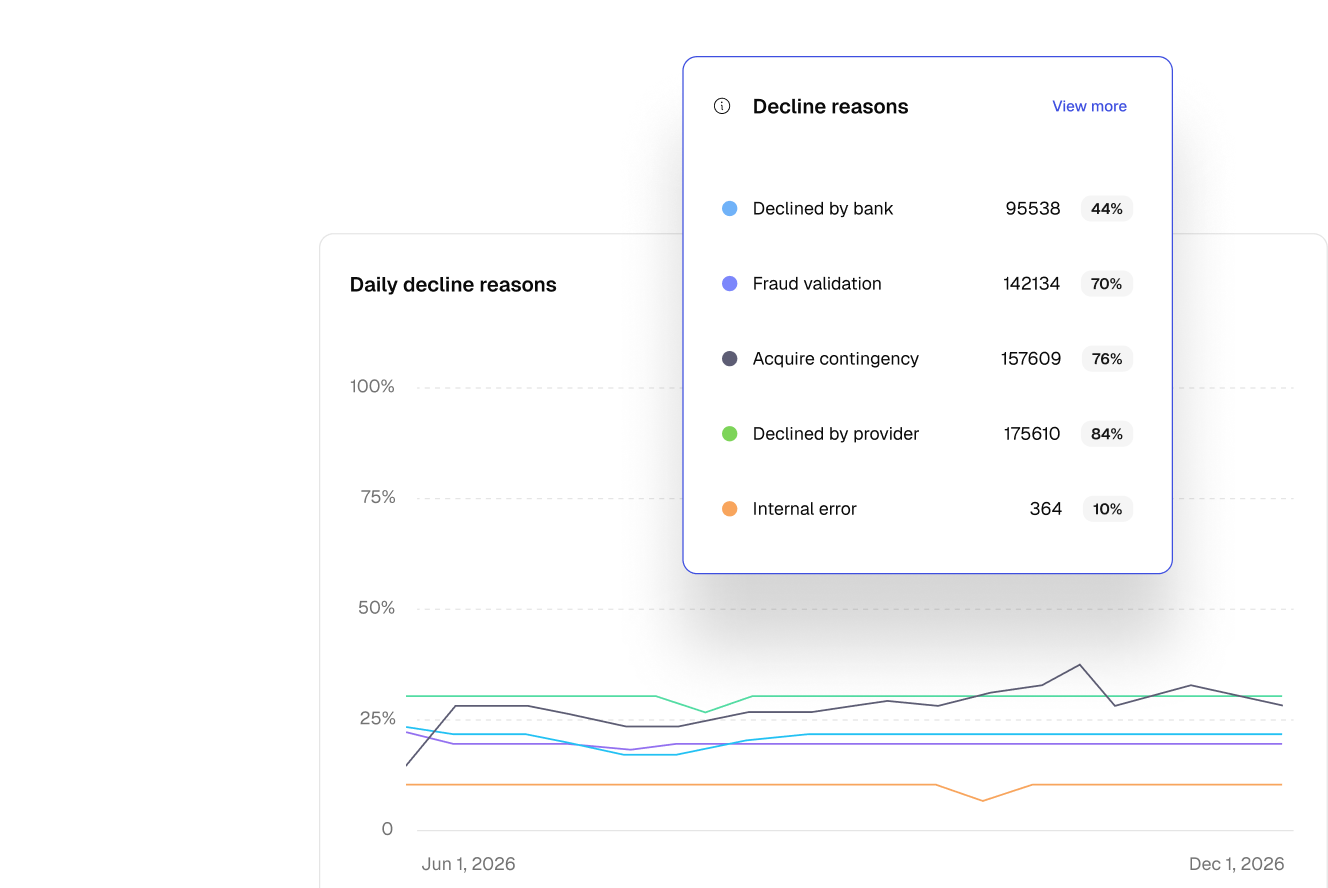Click the 84% percentage badge

pyautogui.click(x=1107, y=434)
